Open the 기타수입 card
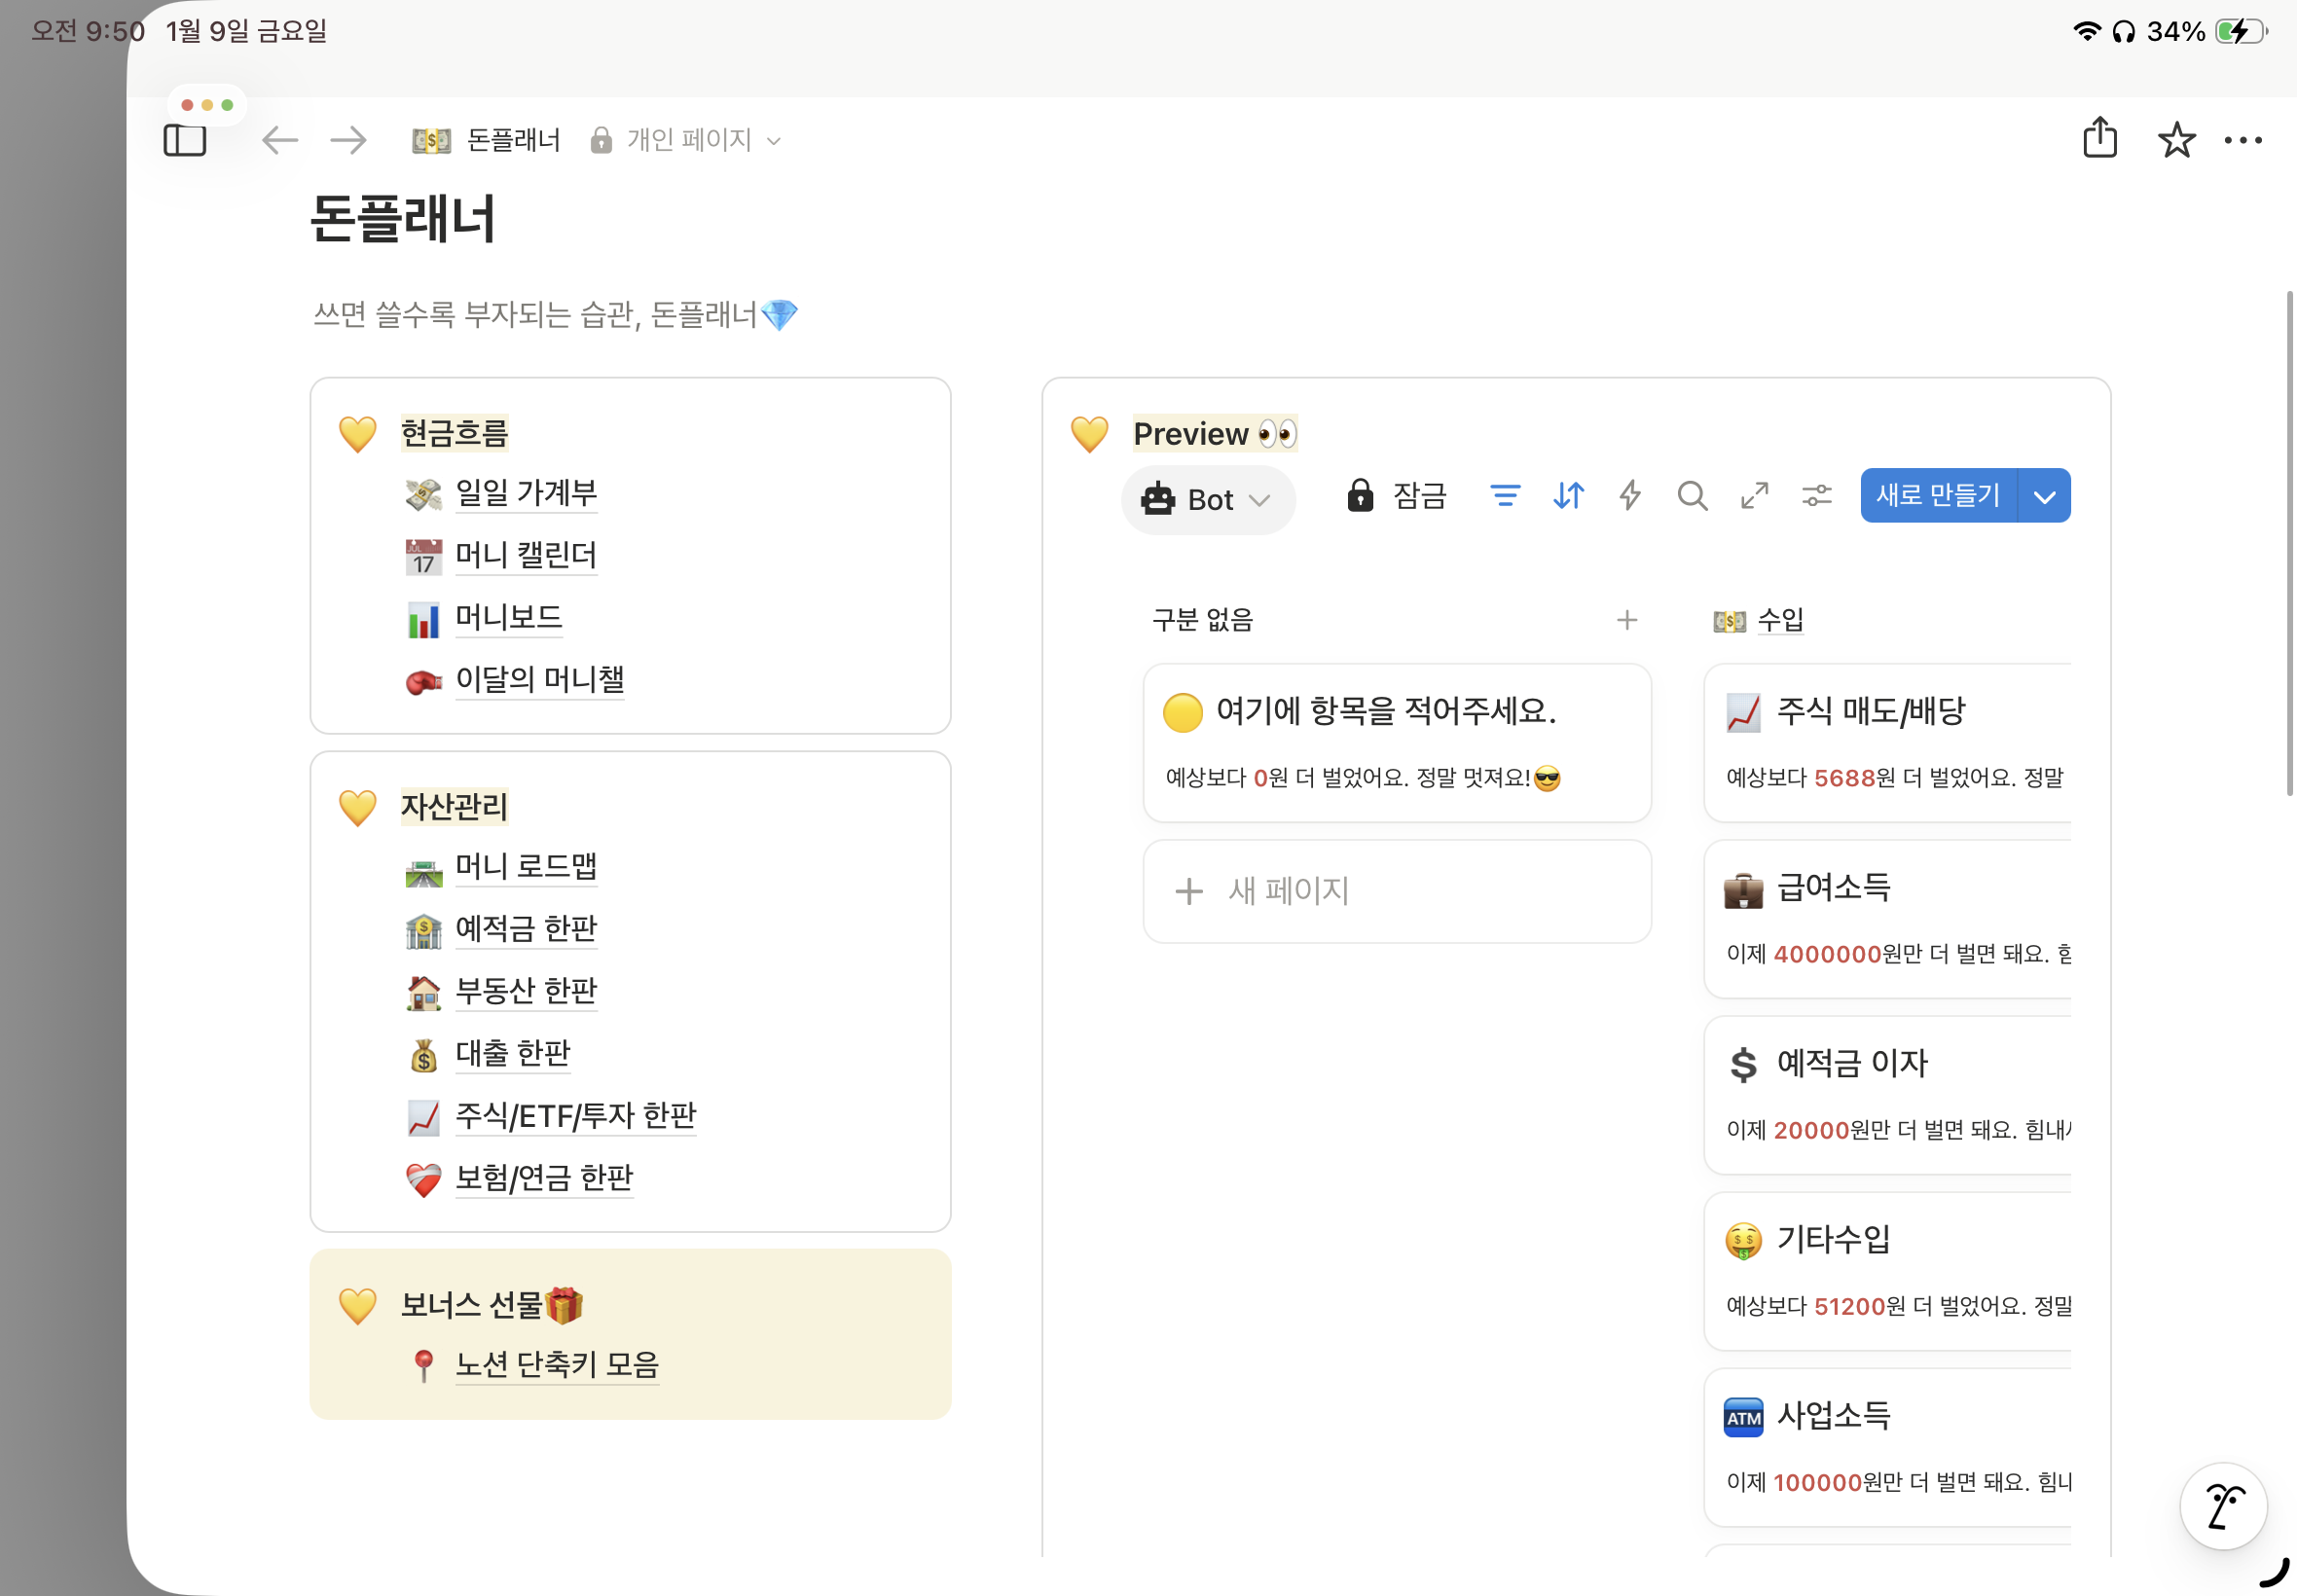 (x=1888, y=1270)
